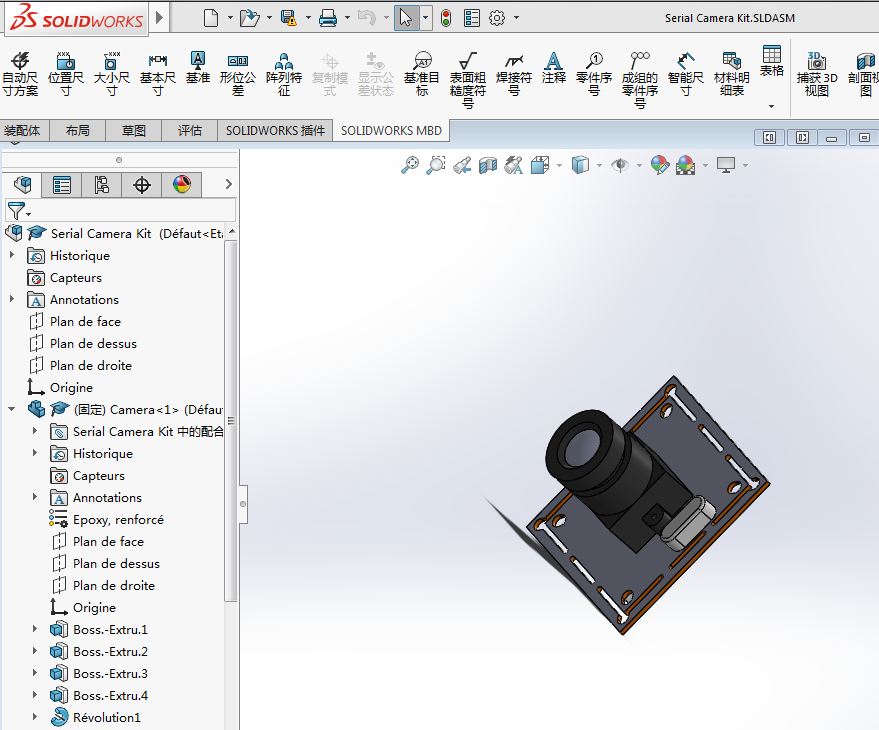Open the New document dropdown arrow
Image resolution: width=879 pixels, height=730 pixels.
(230, 18)
